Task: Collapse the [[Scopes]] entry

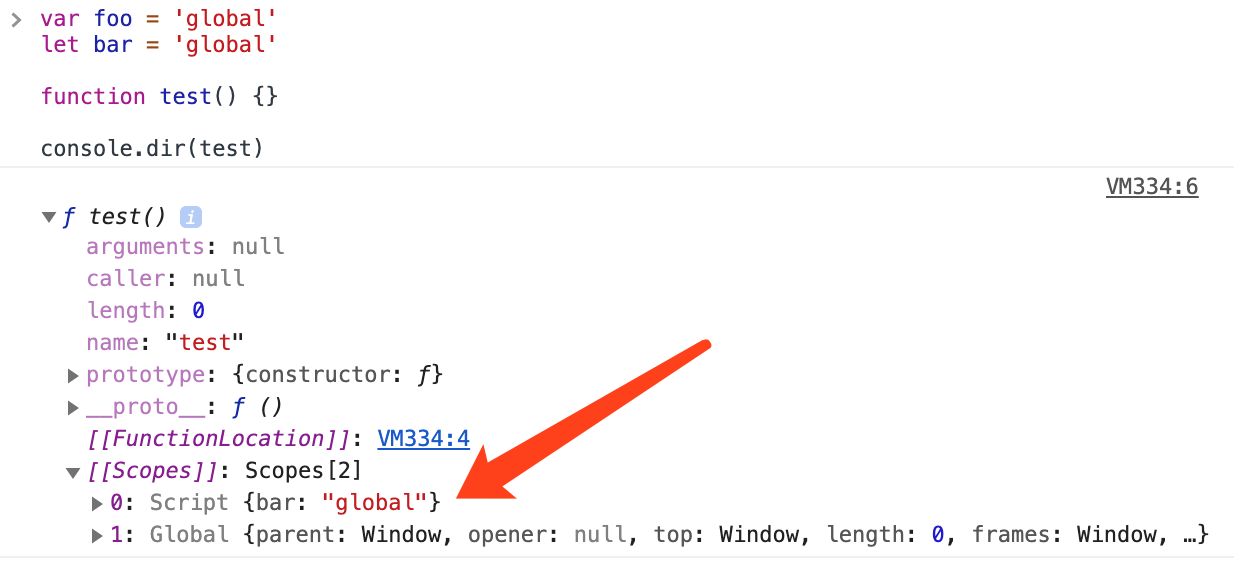Action: pyautogui.click(x=73, y=472)
